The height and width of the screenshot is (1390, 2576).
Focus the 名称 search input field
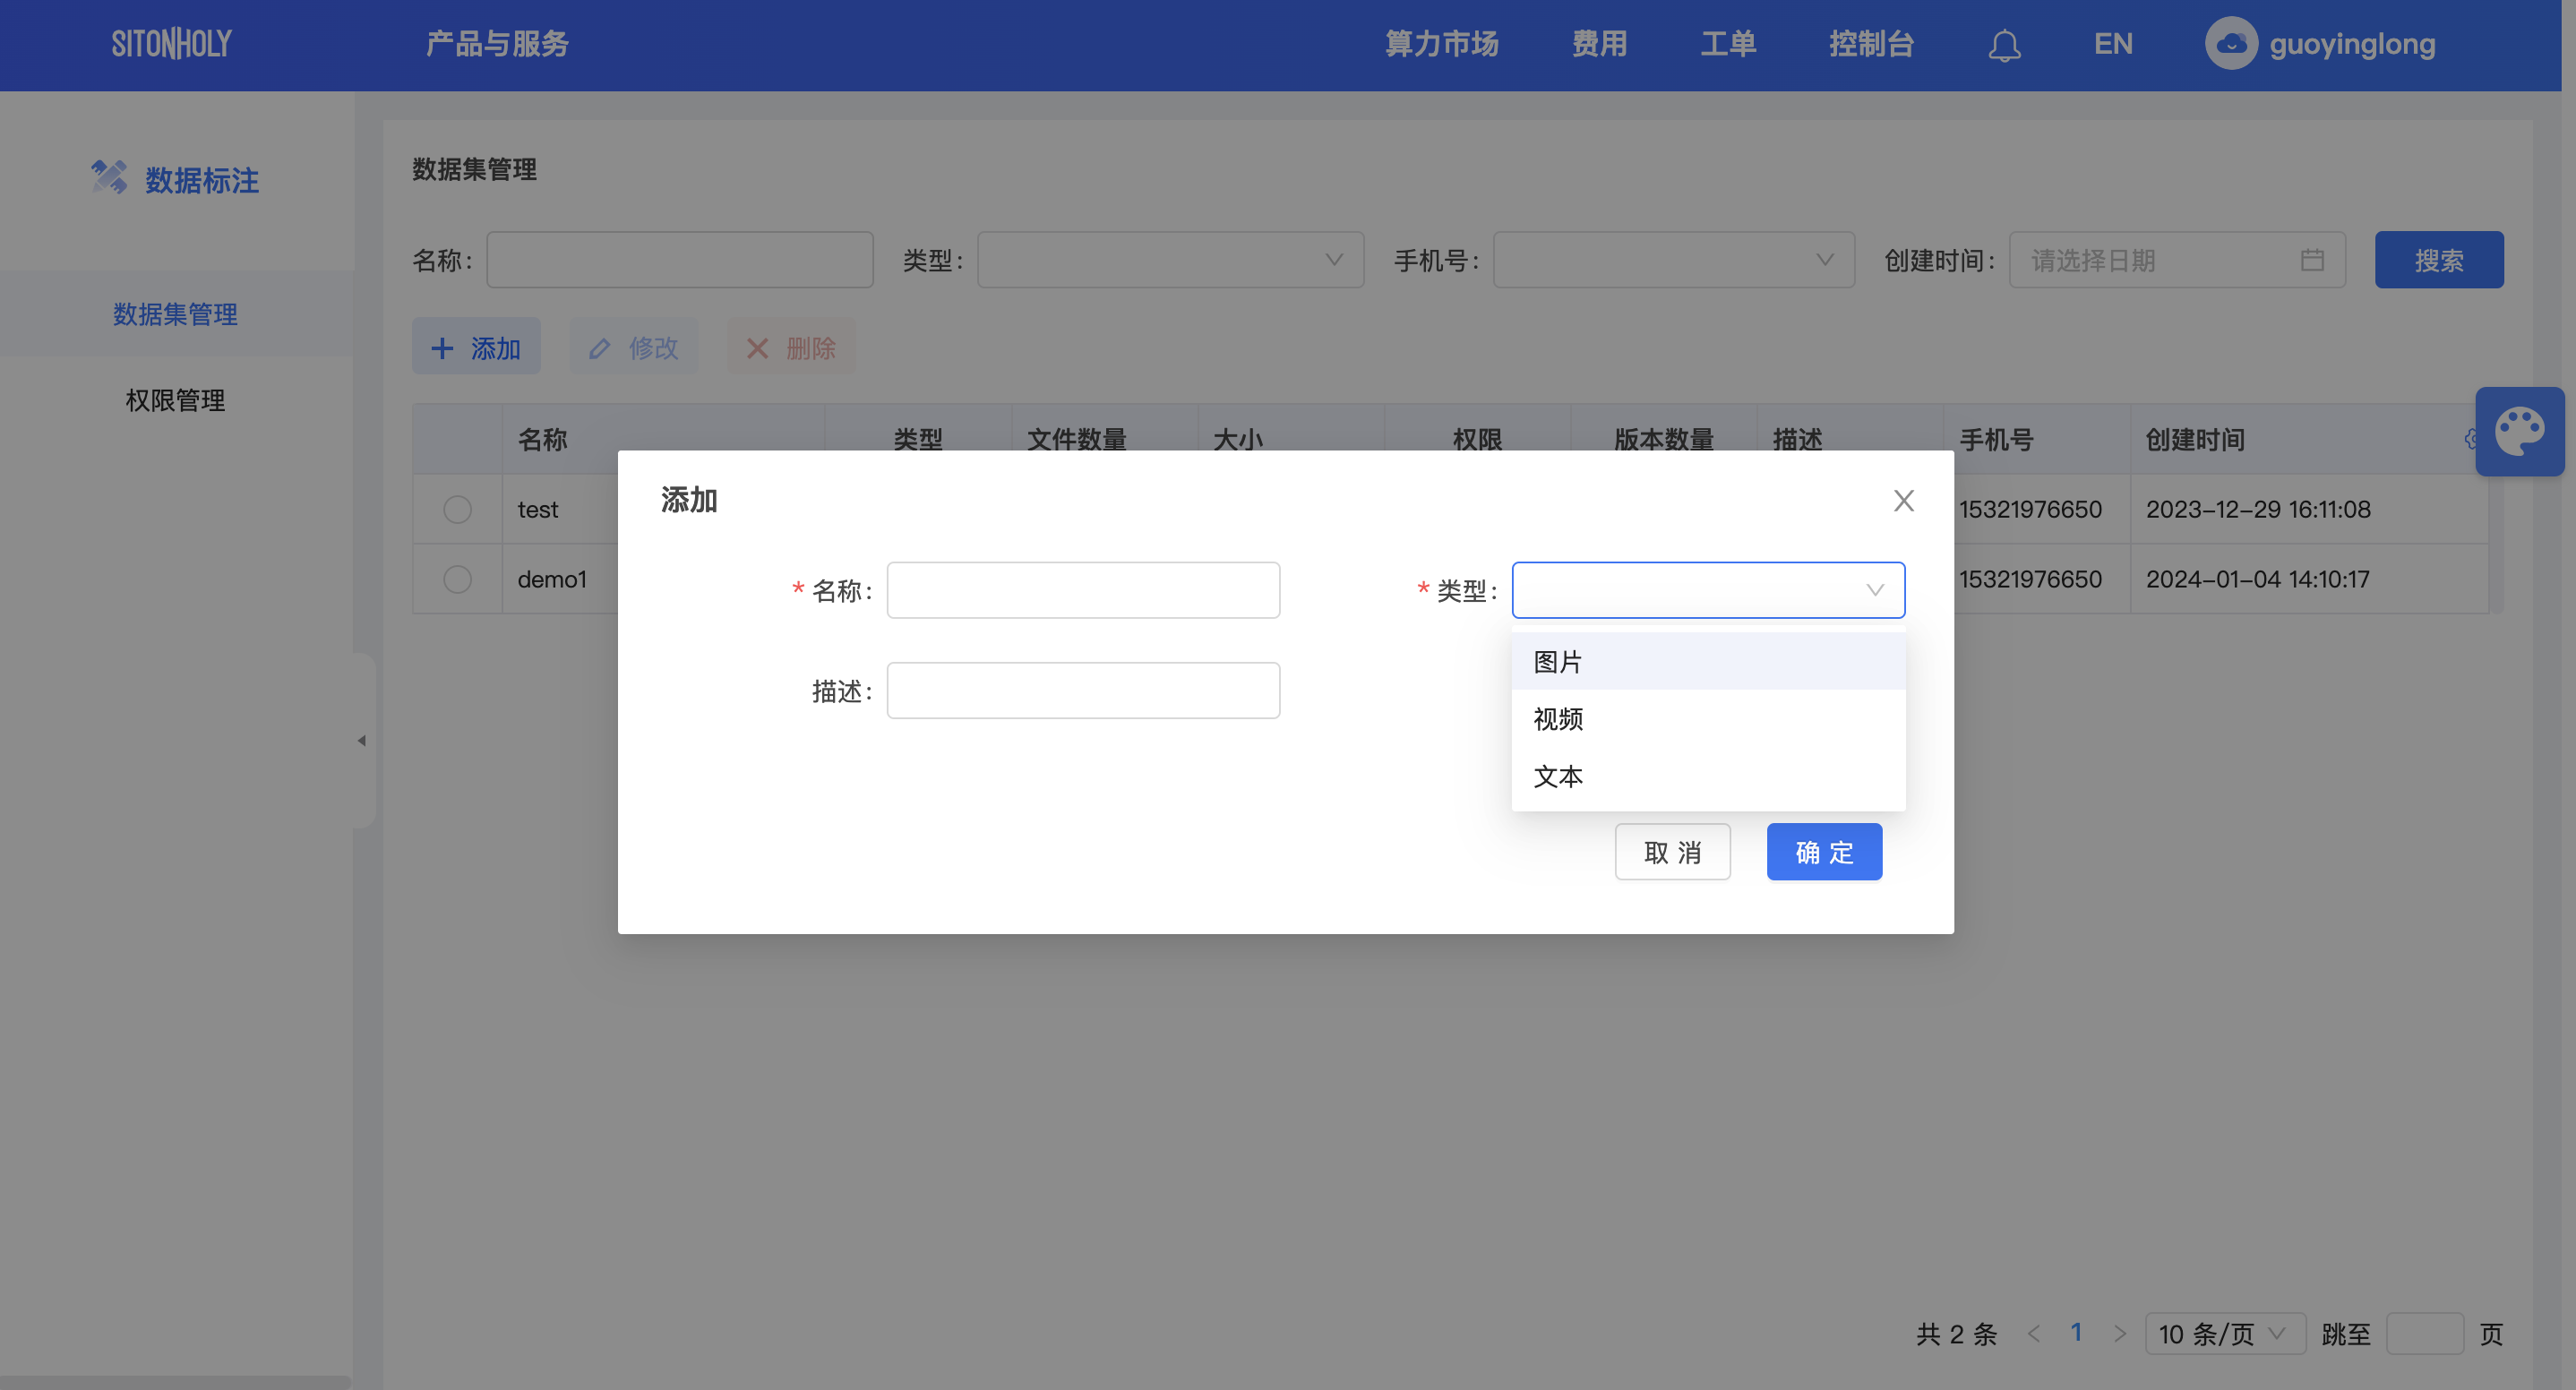click(680, 260)
